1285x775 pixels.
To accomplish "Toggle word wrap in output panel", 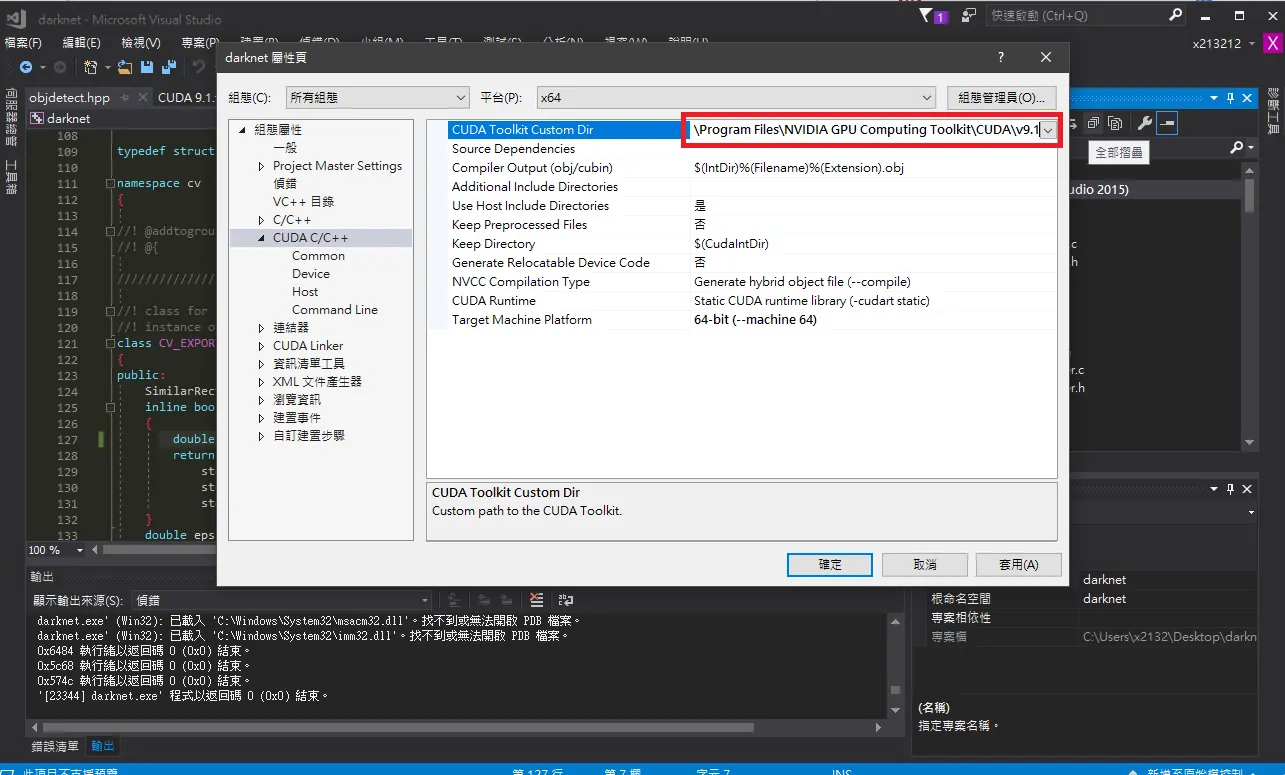I will click(566, 600).
